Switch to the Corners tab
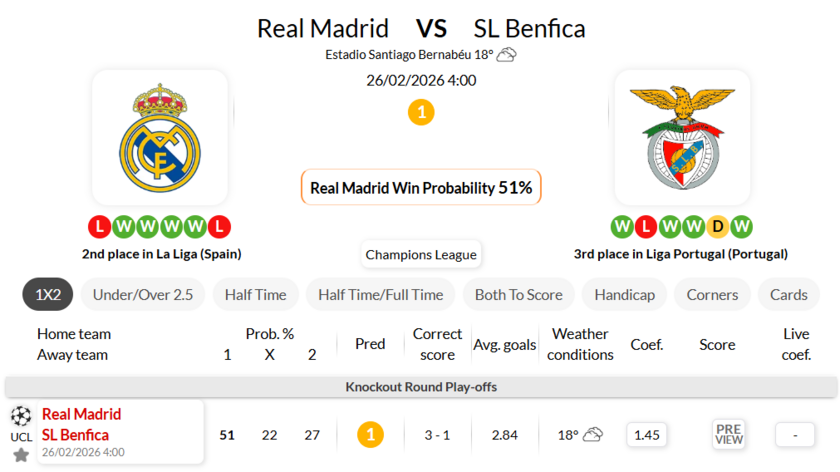840x472 pixels. click(x=712, y=295)
